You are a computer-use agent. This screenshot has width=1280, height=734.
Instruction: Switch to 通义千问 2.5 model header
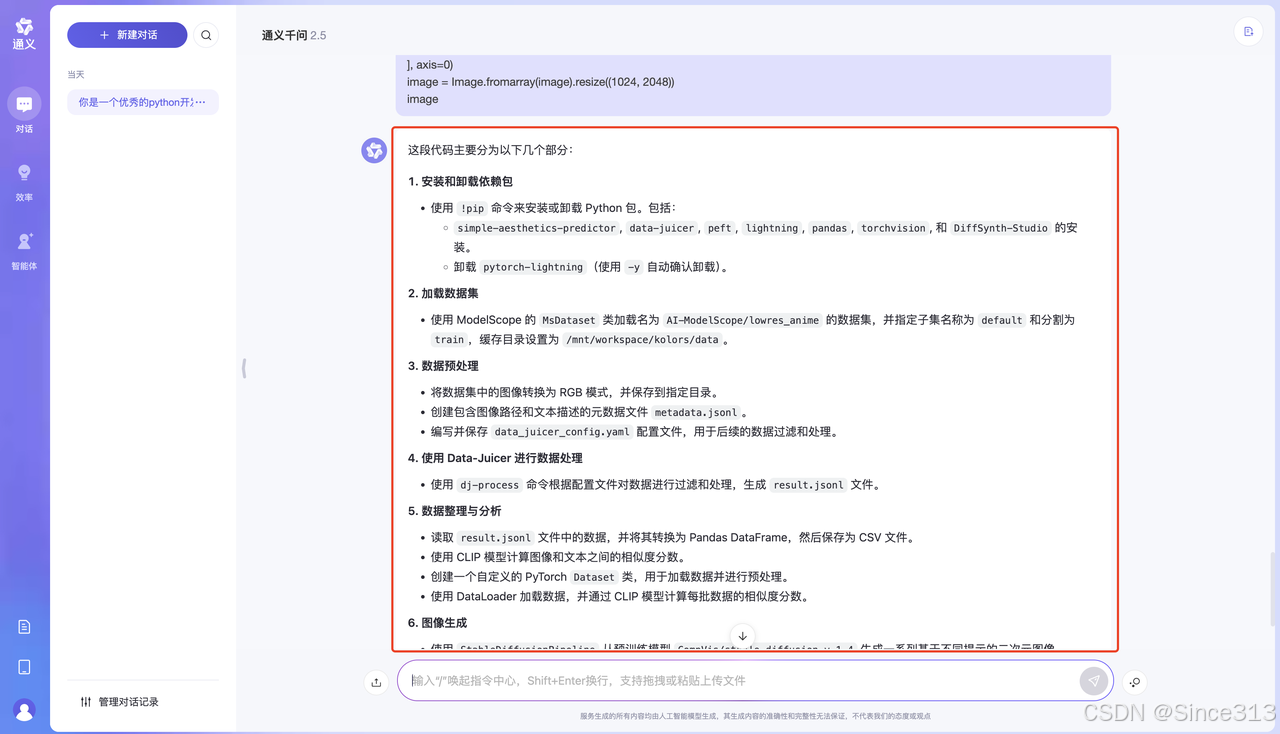point(293,34)
